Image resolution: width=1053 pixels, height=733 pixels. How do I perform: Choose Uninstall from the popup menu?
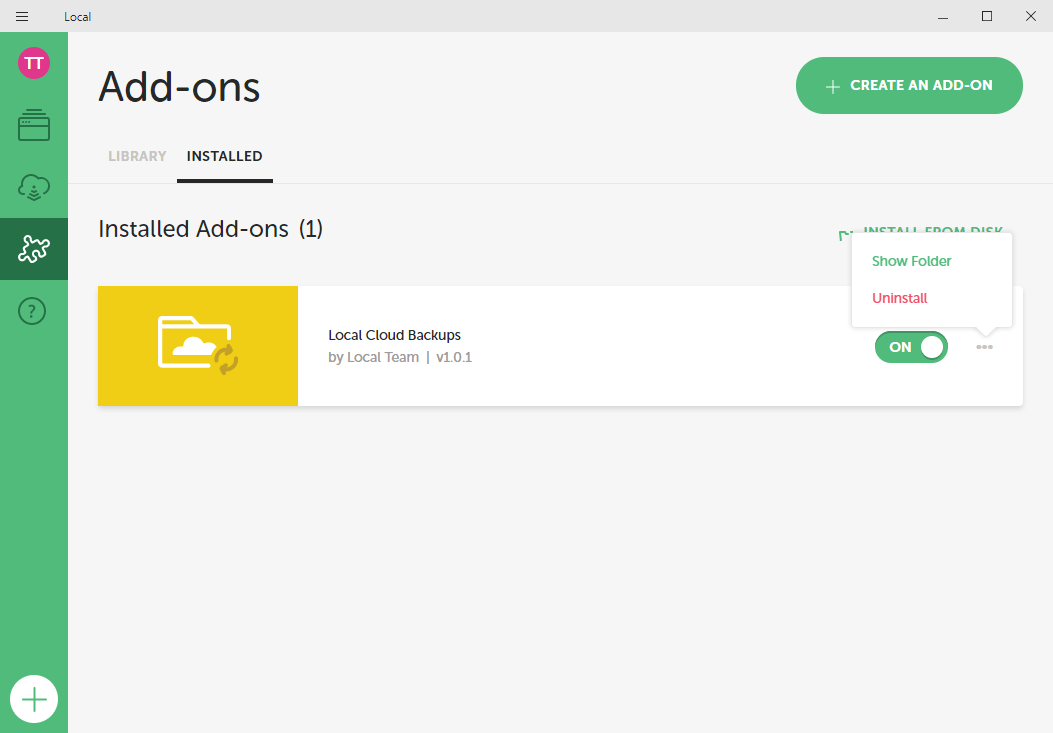[899, 298]
